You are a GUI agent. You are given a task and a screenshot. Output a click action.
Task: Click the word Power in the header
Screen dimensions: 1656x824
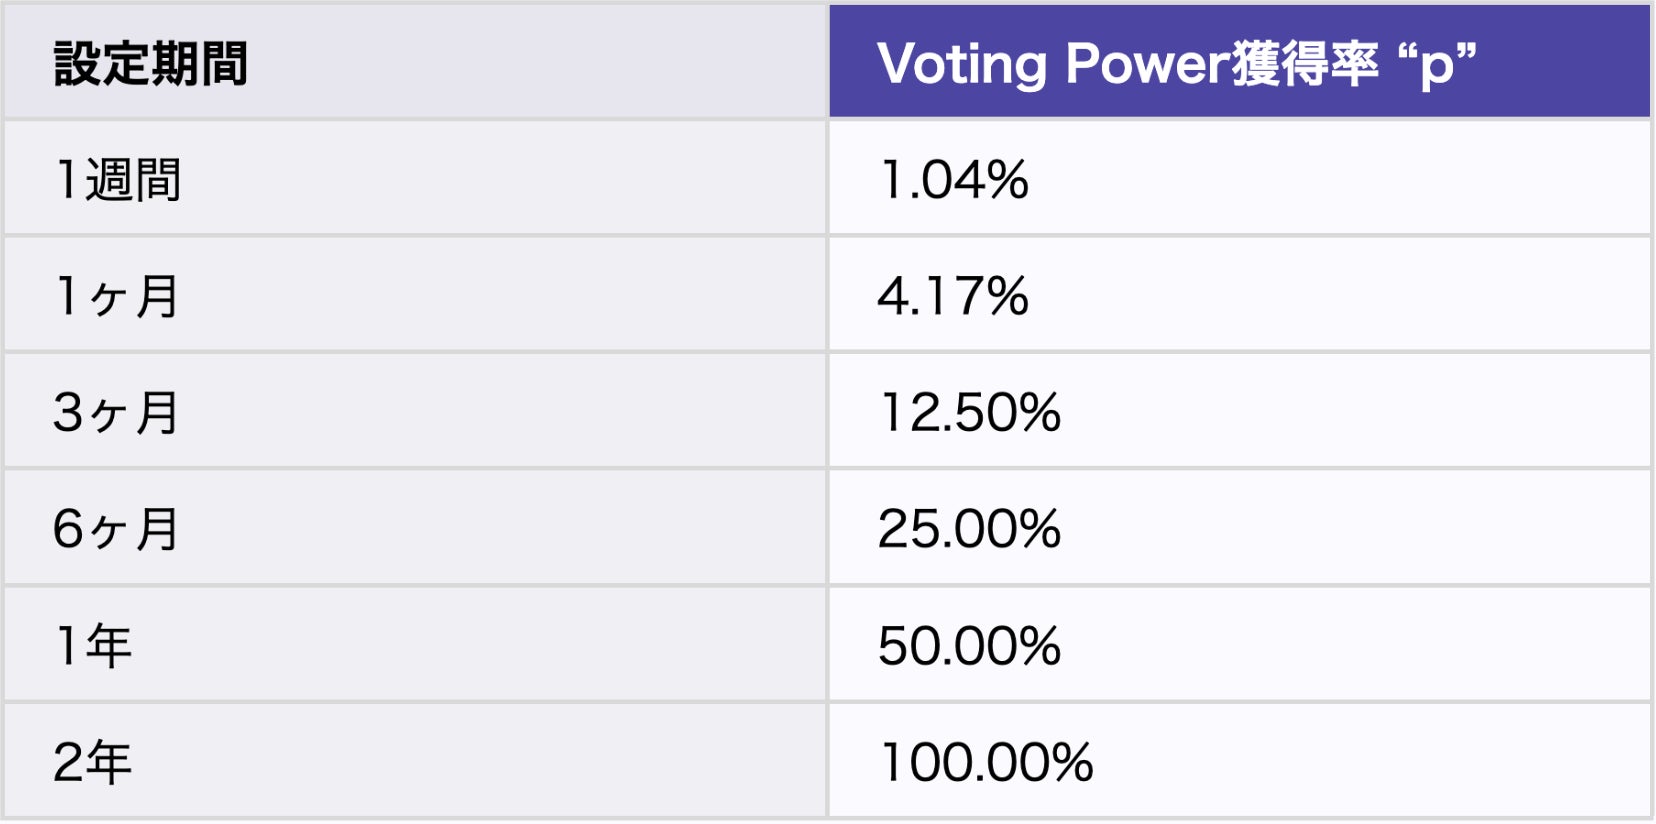pos(1147,63)
